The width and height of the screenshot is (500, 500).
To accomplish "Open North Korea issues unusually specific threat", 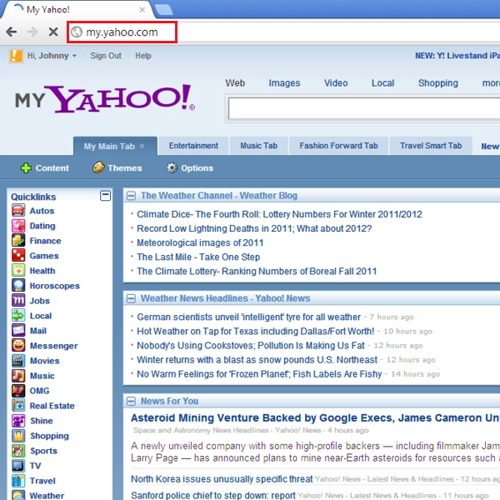I will coord(222,479).
